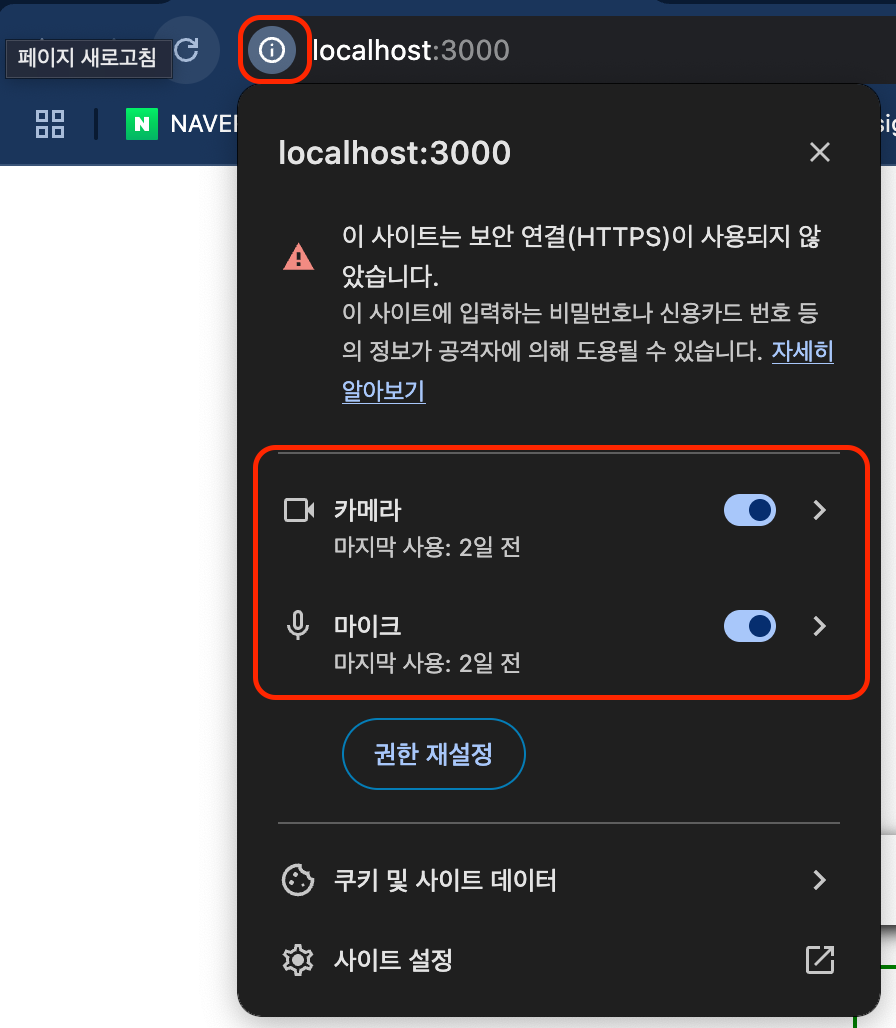
Task: Open 사이트 설정 via the external link icon
Action: (x=819, y=960)
